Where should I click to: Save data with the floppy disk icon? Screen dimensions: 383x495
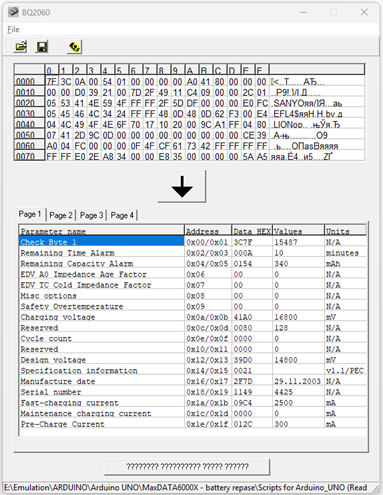point(42,46)
